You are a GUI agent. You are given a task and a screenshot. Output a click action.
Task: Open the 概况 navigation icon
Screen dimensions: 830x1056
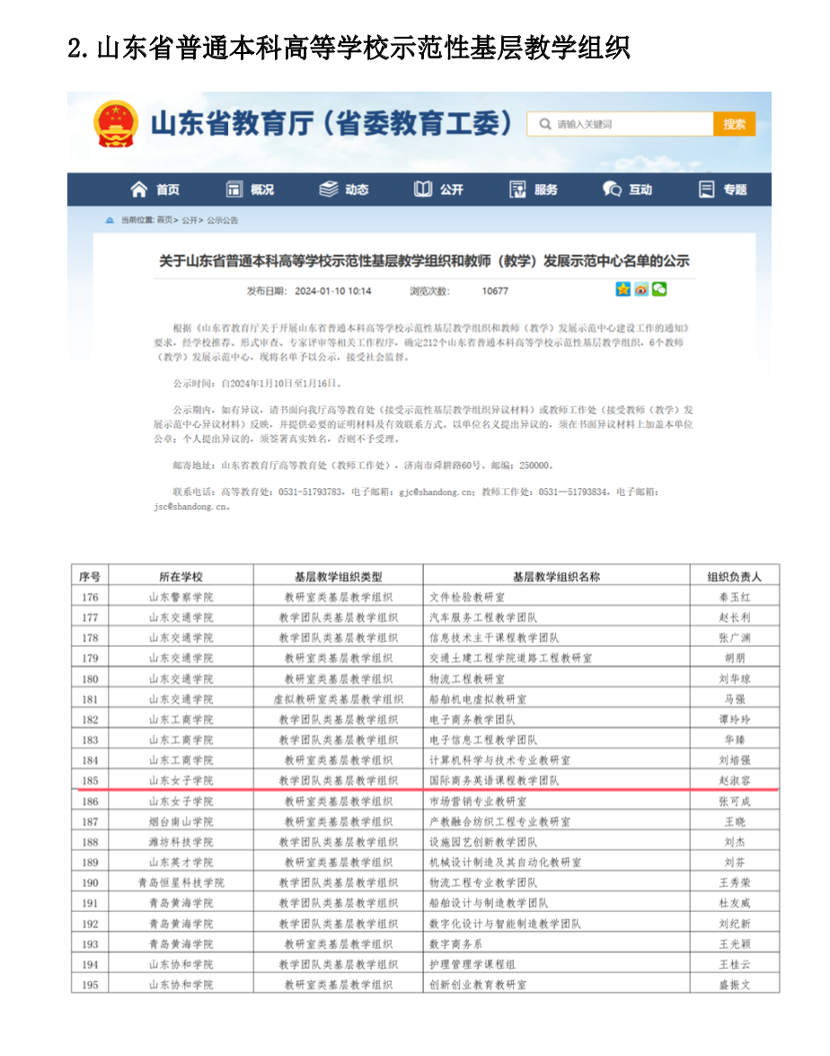[234, 190]
